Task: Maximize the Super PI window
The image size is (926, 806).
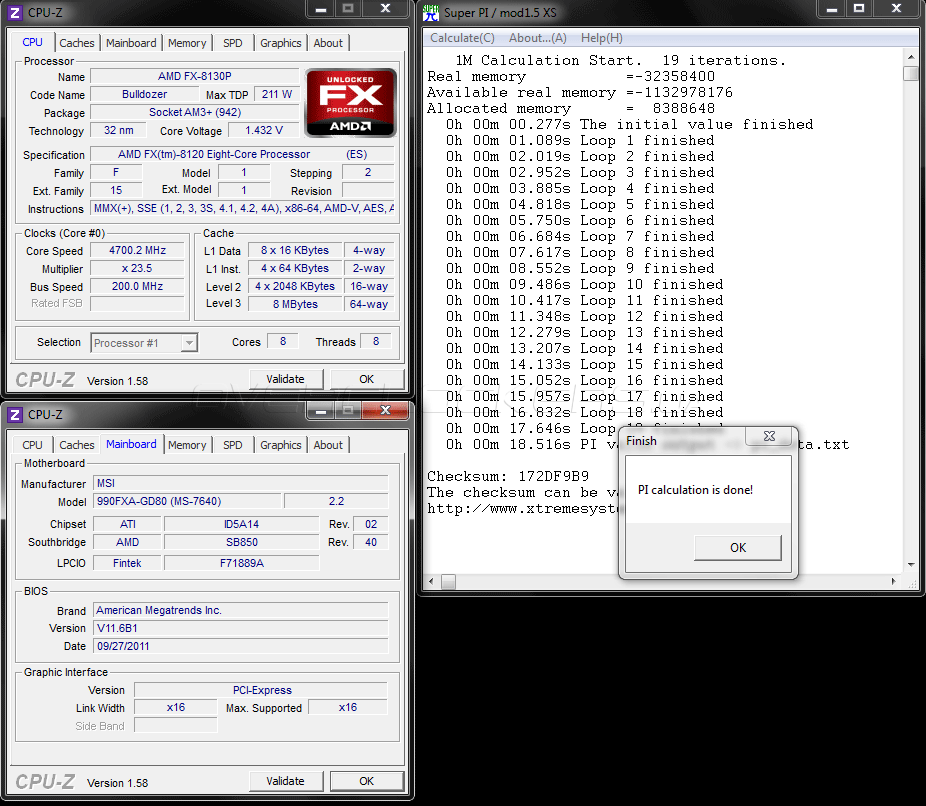Action: tap(859, 9)
